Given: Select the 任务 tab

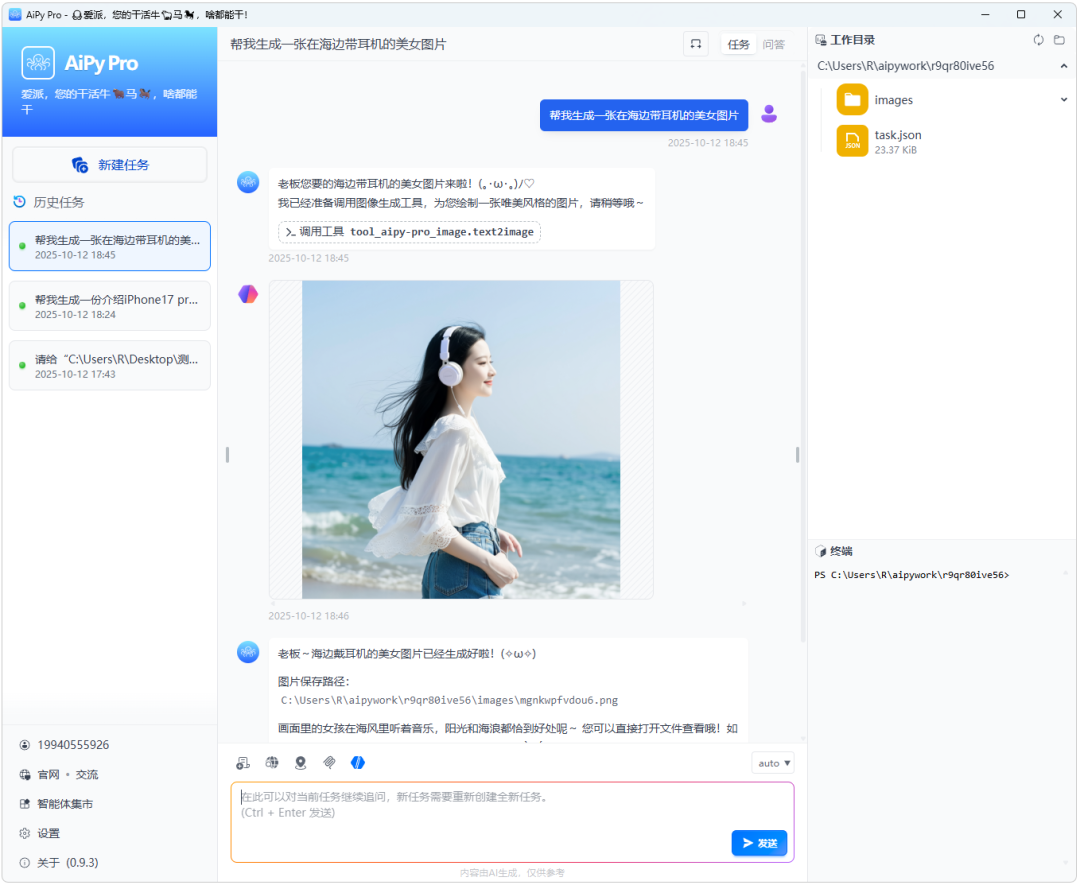Looking at the screenshot, I should pyautogui.click(x=738, y=44).
